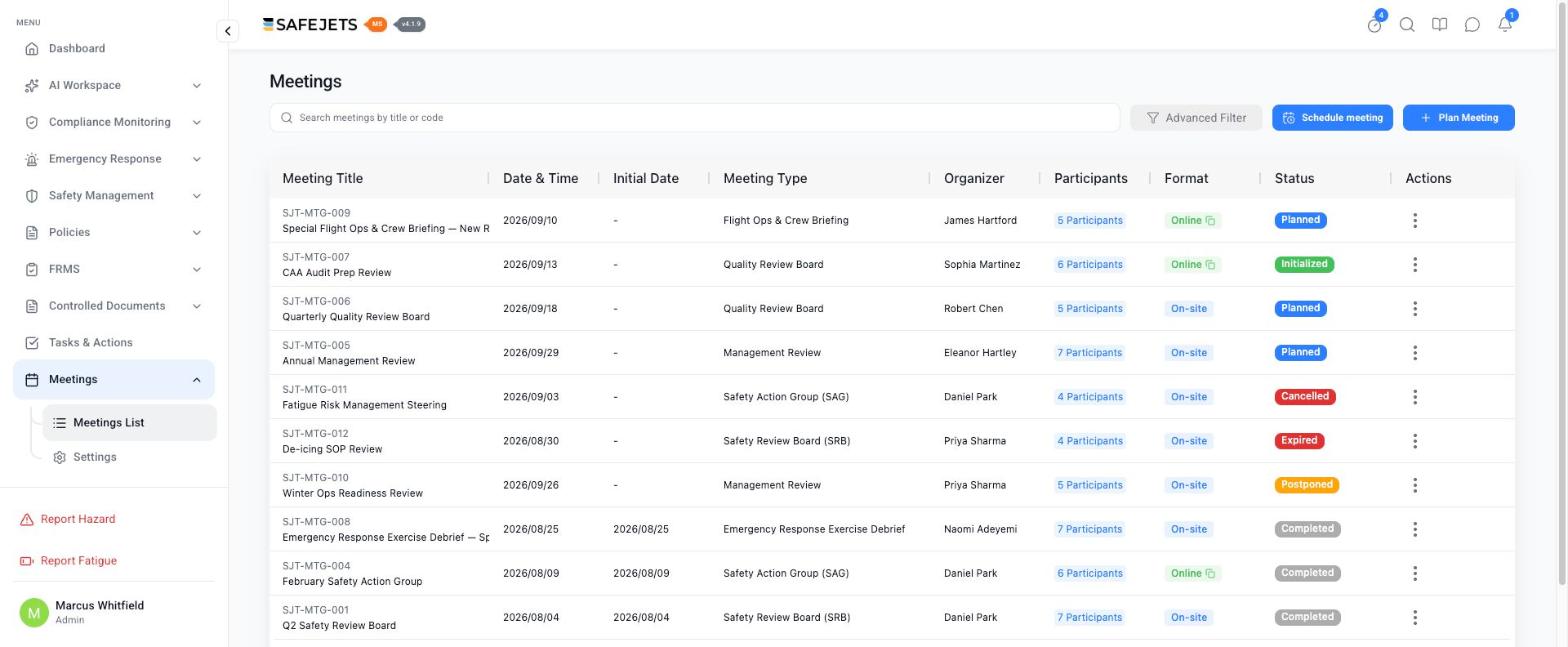This screenshot has height=647, width=1568.
Task: Open row actions for SJT-MTG-009
Action: (1414, 220)
